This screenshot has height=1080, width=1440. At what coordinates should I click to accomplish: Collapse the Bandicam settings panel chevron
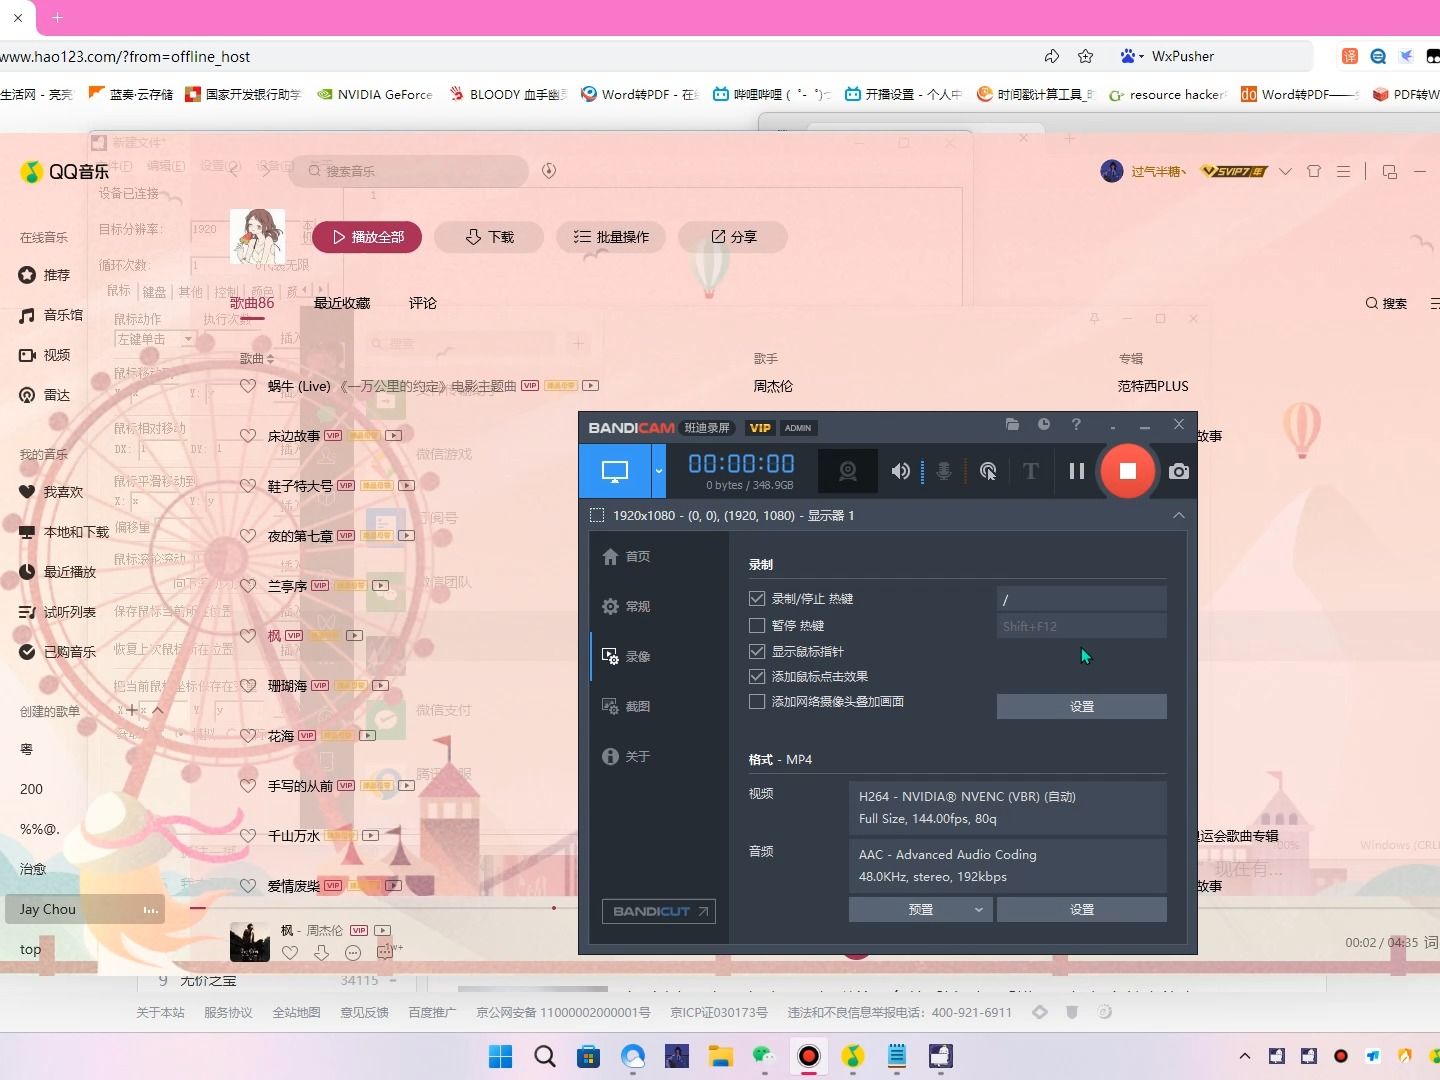pyautogui.click(x=1179, y=515)
